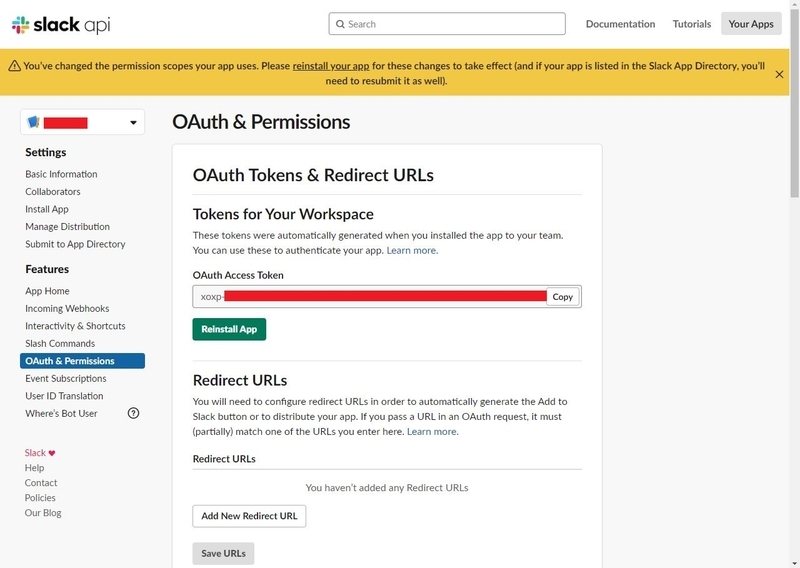
Task: Select Event Subscriptions in sidebar
Action: pos(66,378)
